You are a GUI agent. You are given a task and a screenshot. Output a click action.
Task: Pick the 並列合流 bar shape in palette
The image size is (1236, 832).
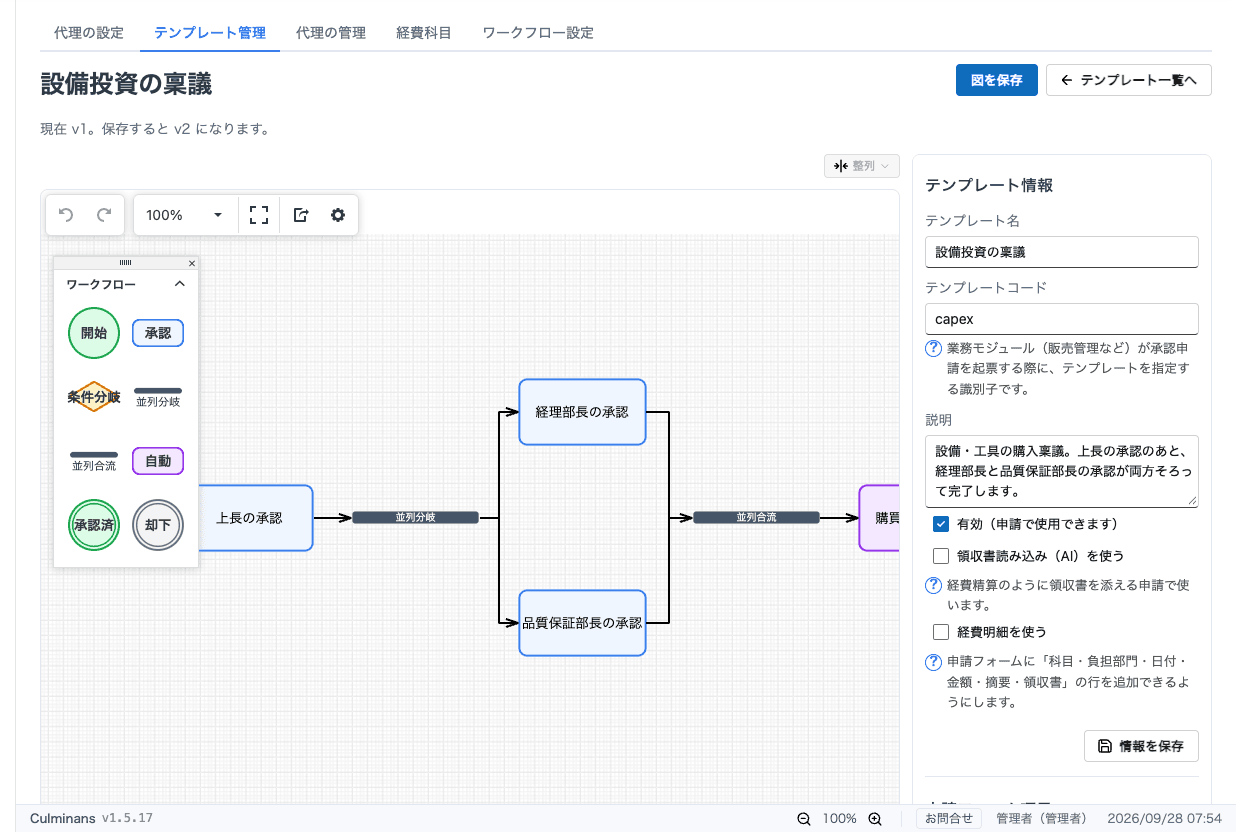[94, 461]
